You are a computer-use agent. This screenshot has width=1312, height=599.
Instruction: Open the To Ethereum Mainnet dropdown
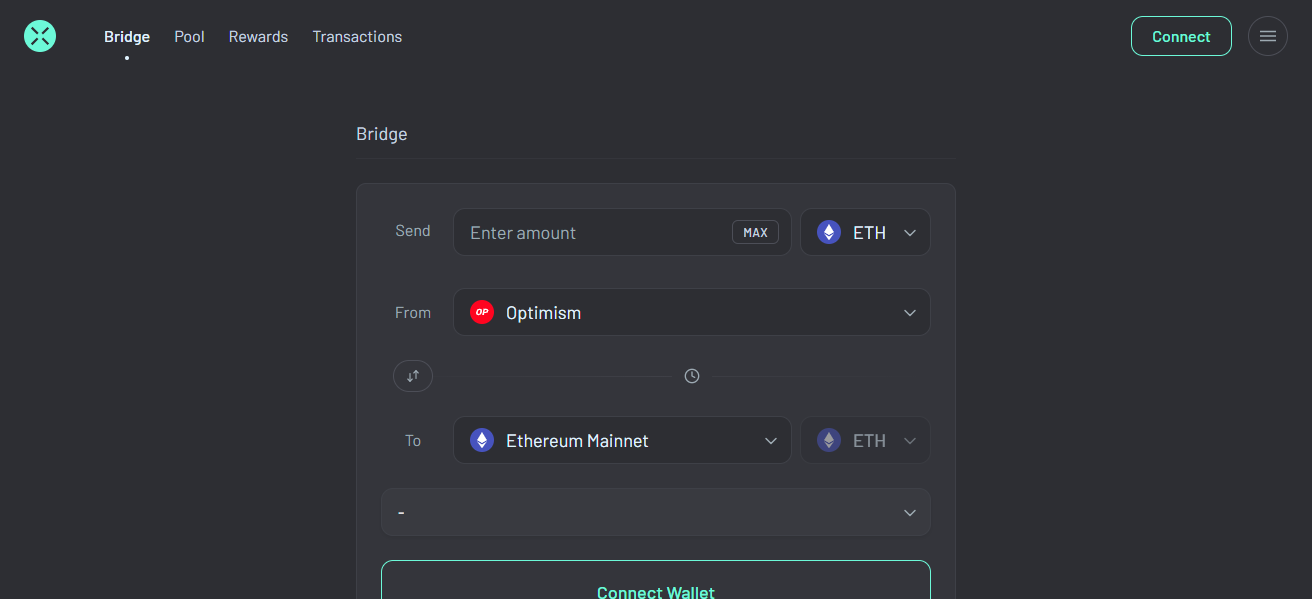[x=622, y=440]
